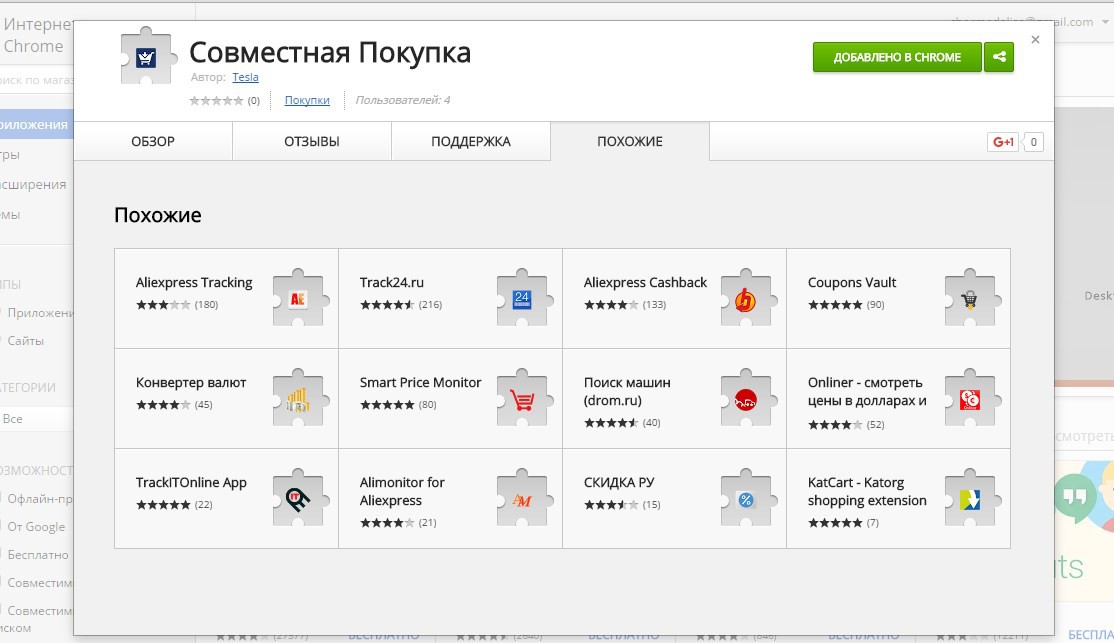1114x643 pixels.
Task: Open the Все category dropdown in sidebar
Action: tap(36, 418)
